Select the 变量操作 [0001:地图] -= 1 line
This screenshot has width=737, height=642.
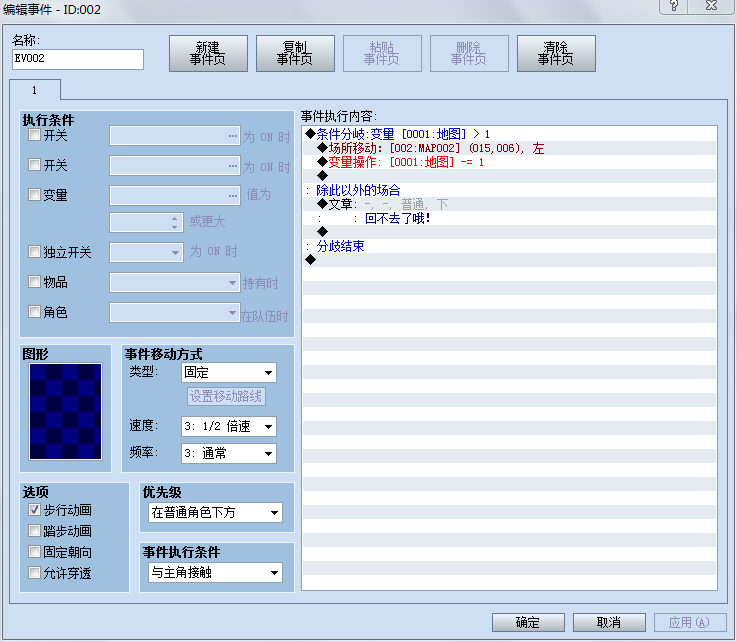(510, 162)
